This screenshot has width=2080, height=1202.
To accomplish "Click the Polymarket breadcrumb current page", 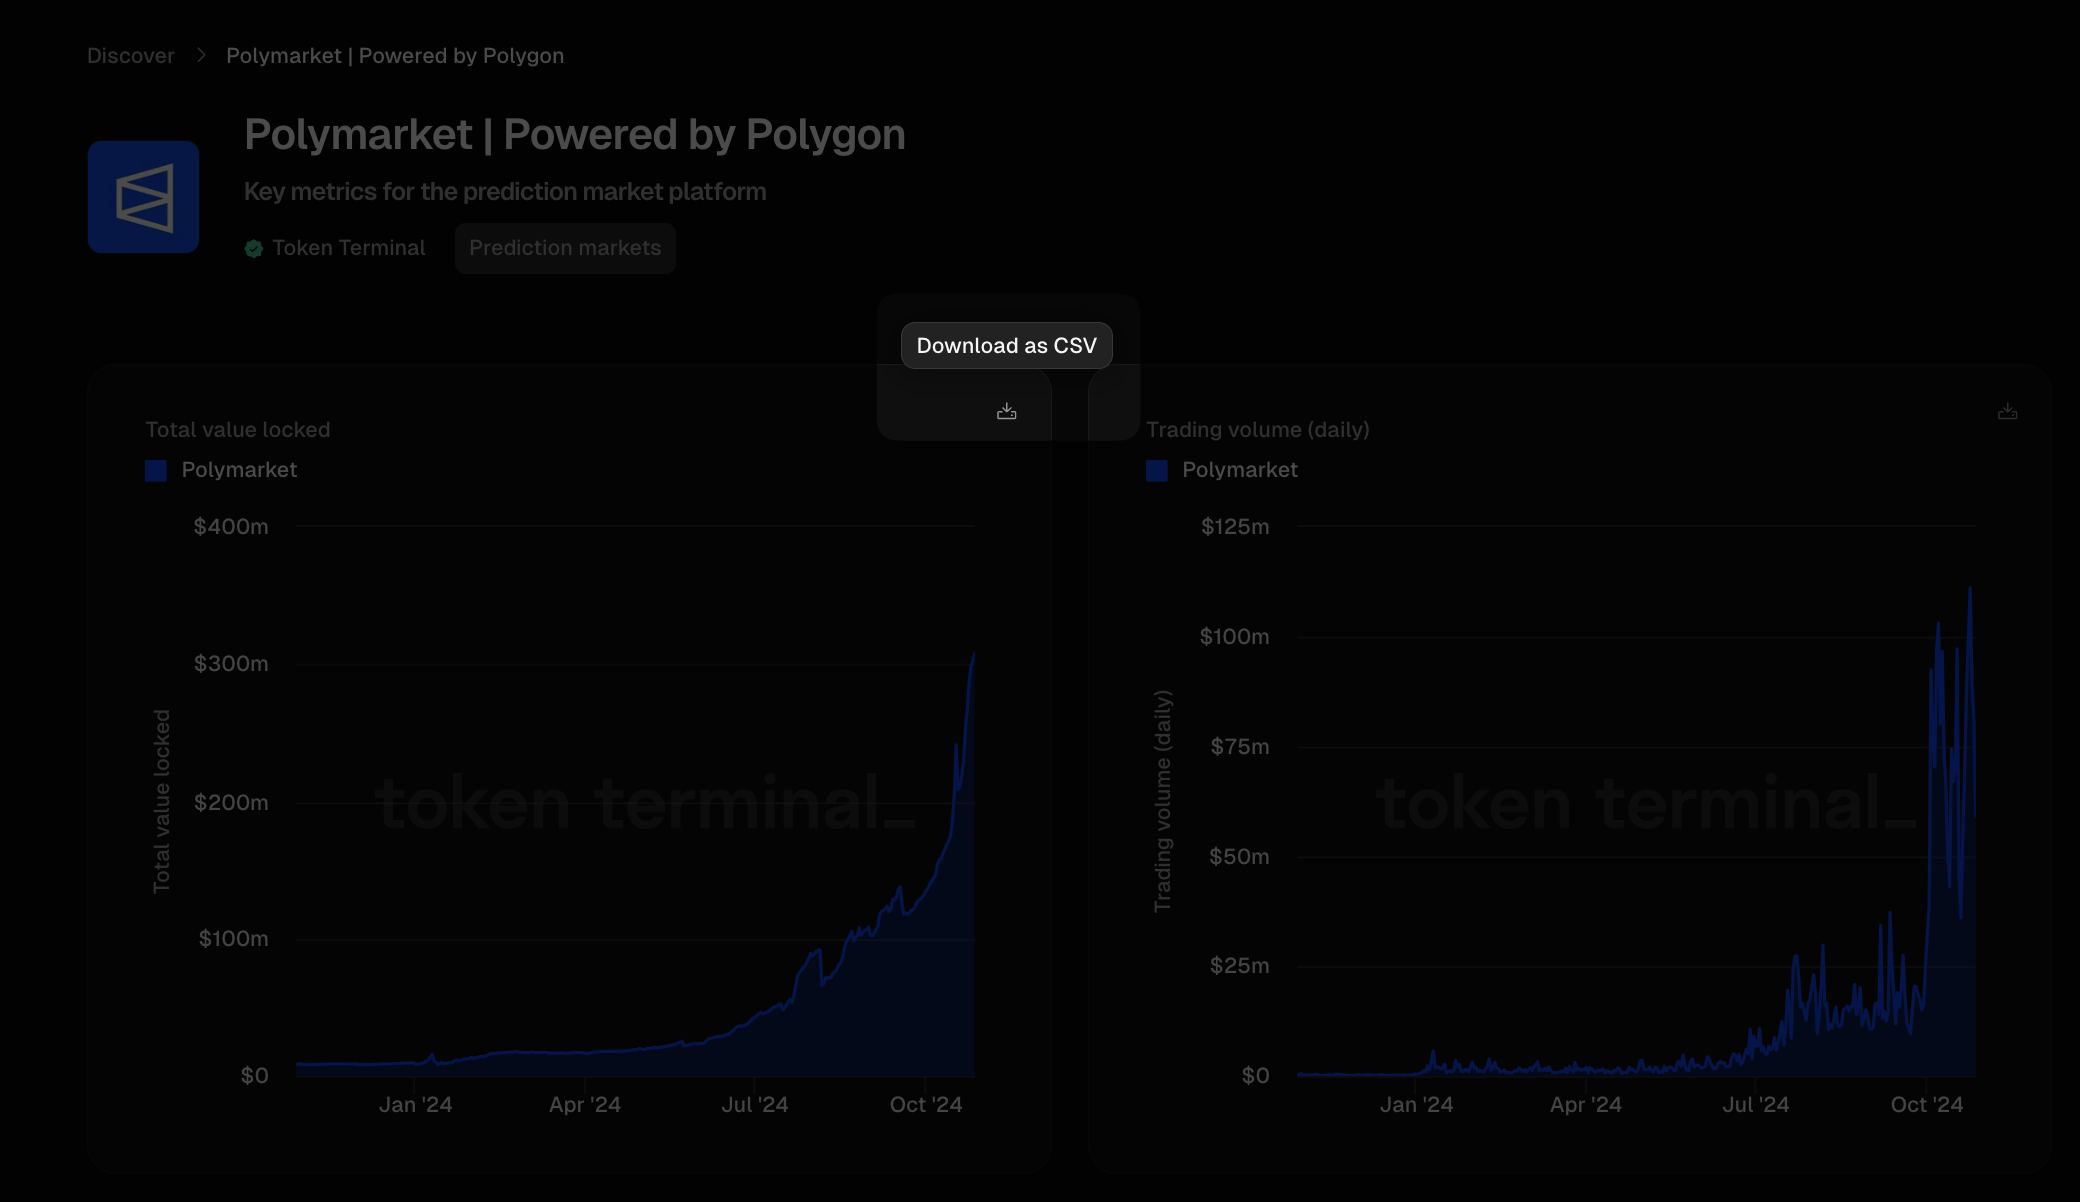I will point(395,56).
